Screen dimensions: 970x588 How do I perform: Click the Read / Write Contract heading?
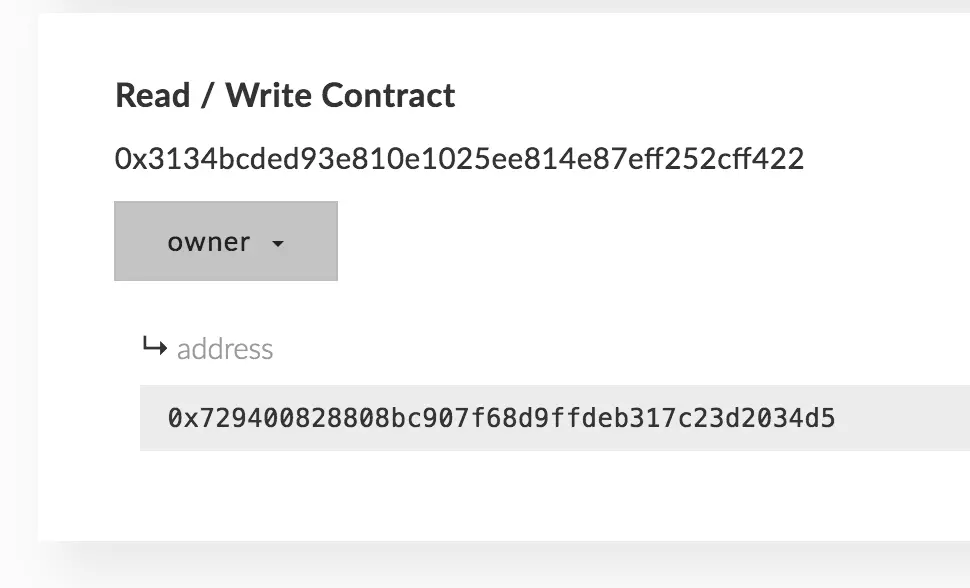[x=285, y=95]
